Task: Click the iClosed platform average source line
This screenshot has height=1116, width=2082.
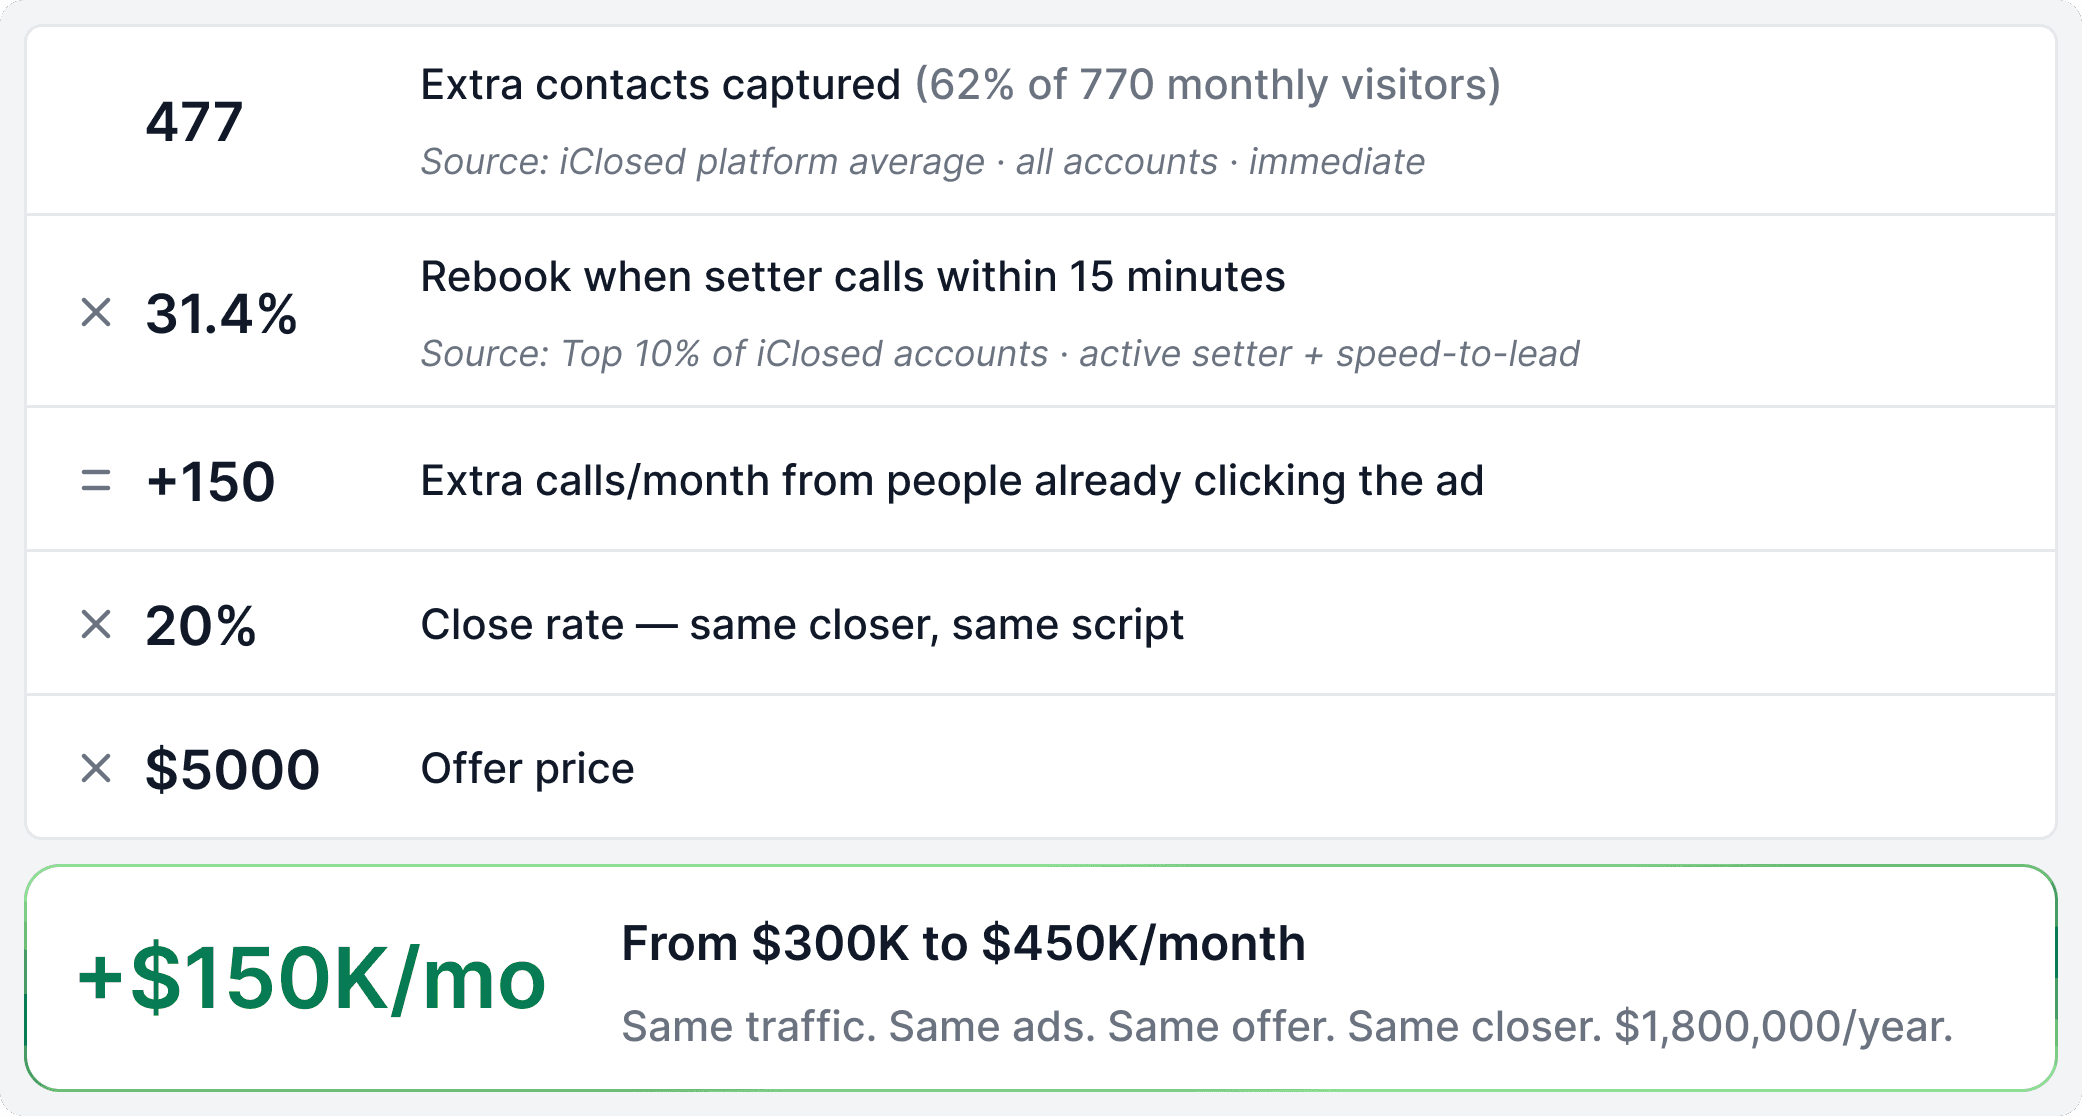Action: pos(922,162)
